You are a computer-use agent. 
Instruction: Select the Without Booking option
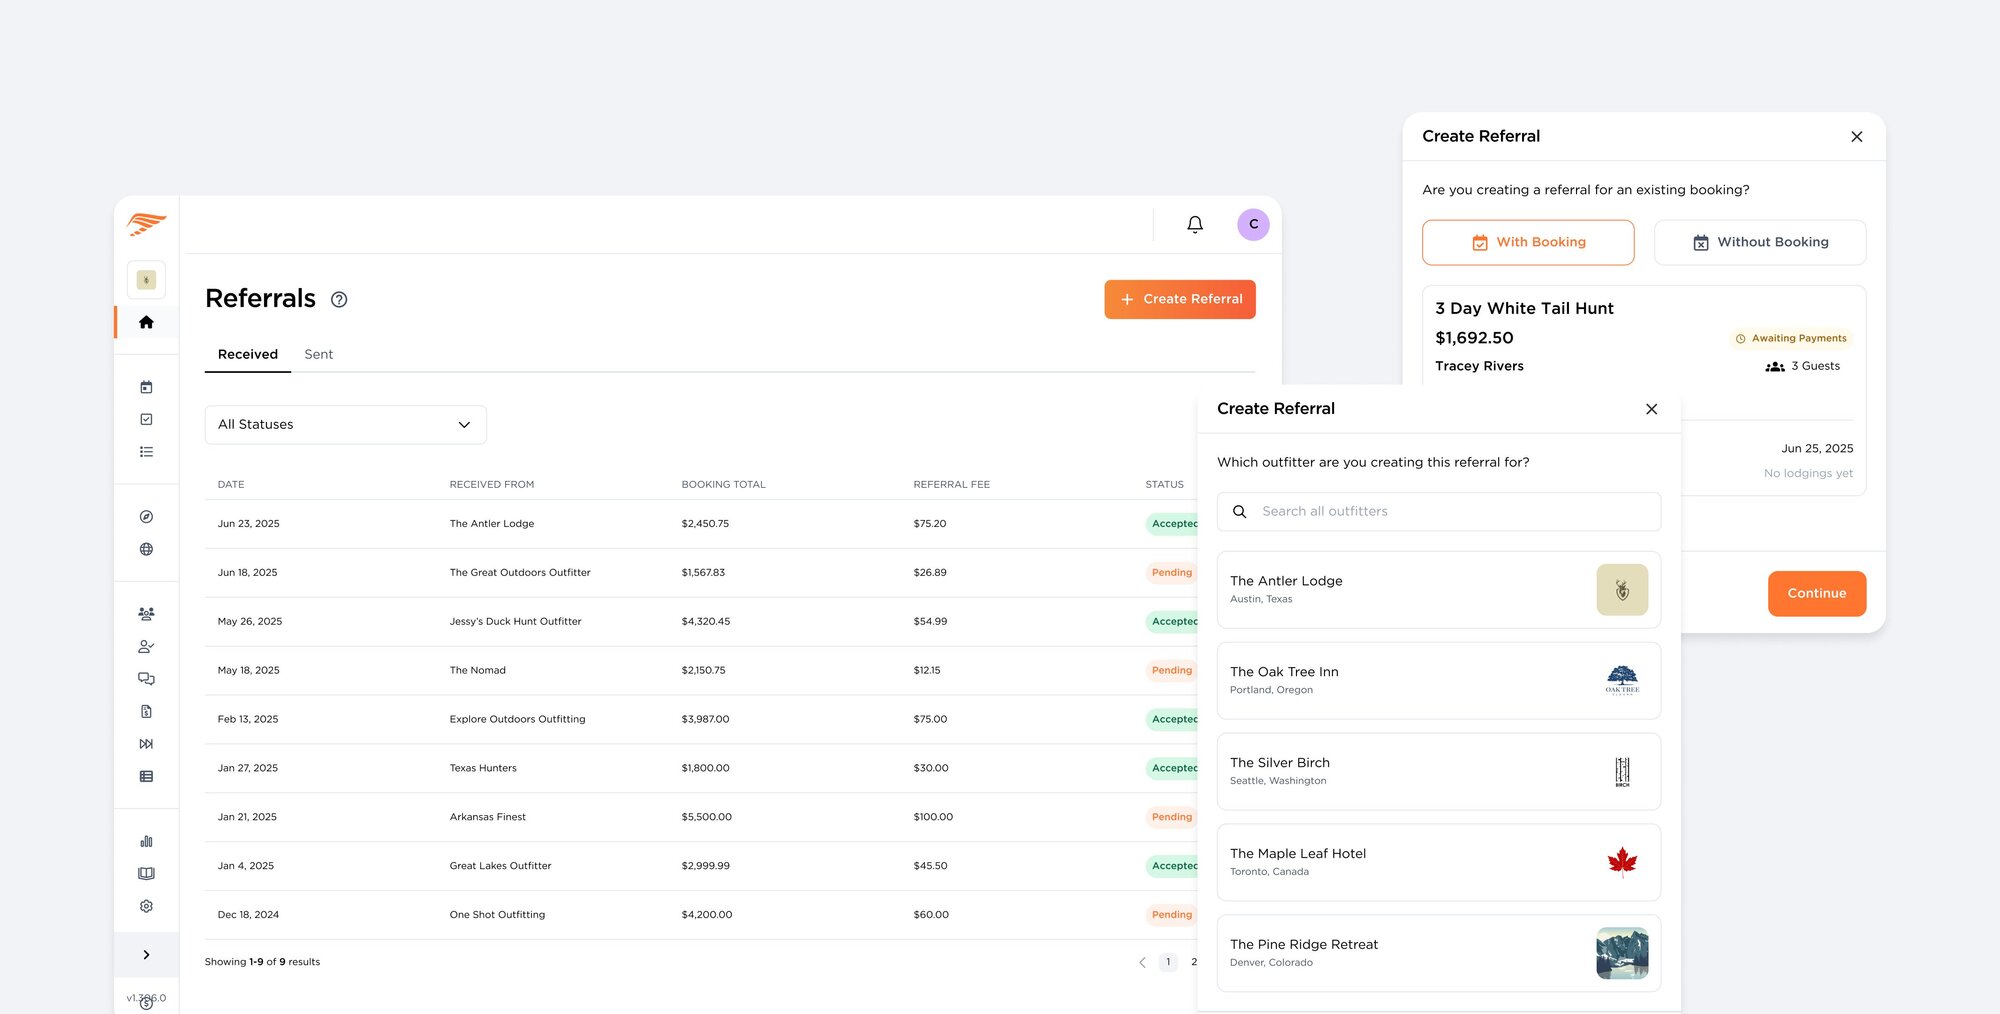[1759, 243]
